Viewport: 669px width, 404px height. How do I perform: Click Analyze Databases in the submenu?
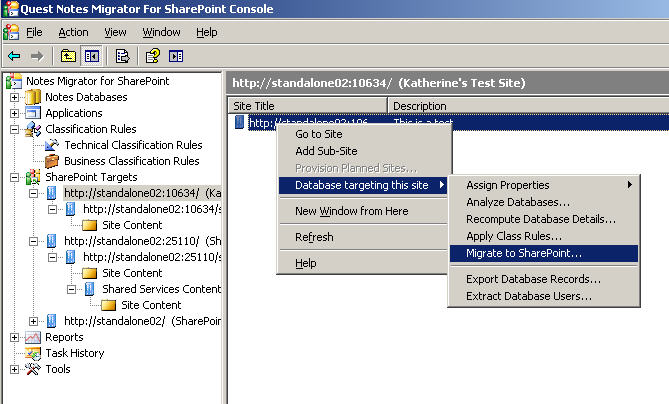tap(517, 202)
